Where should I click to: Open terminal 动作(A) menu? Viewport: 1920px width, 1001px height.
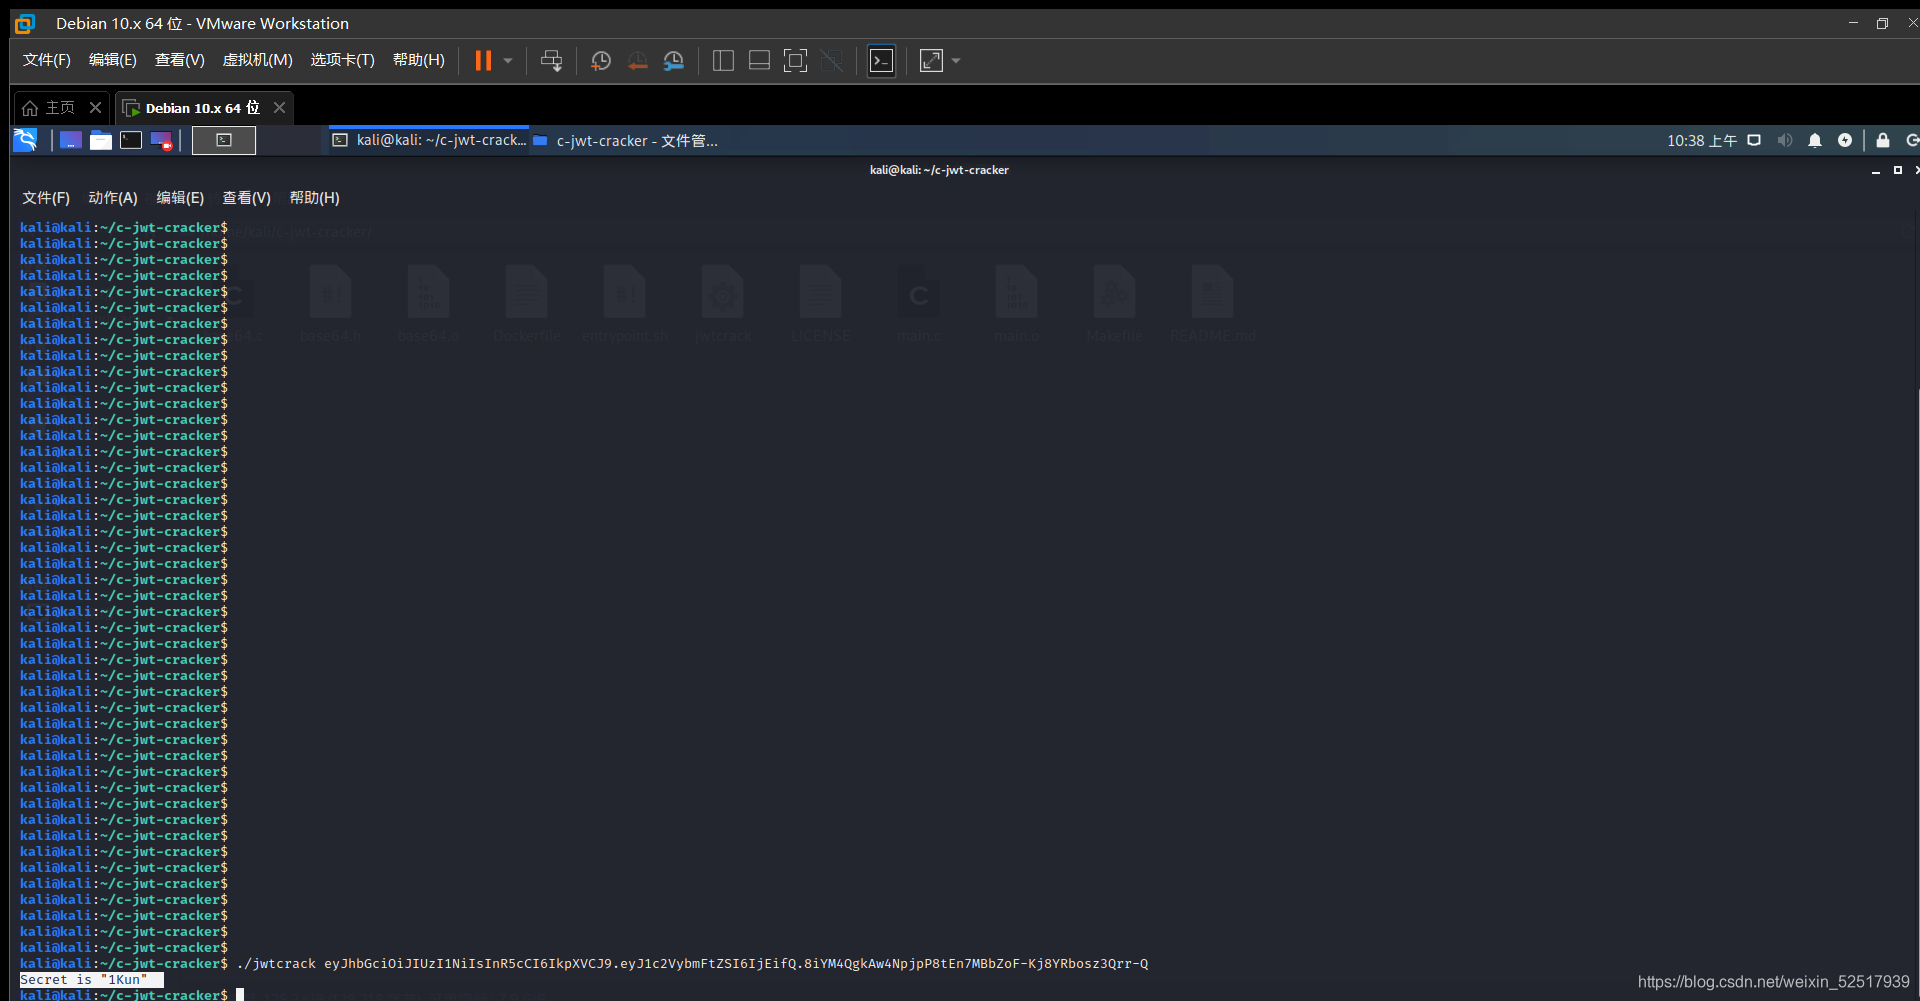coord(113,198)
